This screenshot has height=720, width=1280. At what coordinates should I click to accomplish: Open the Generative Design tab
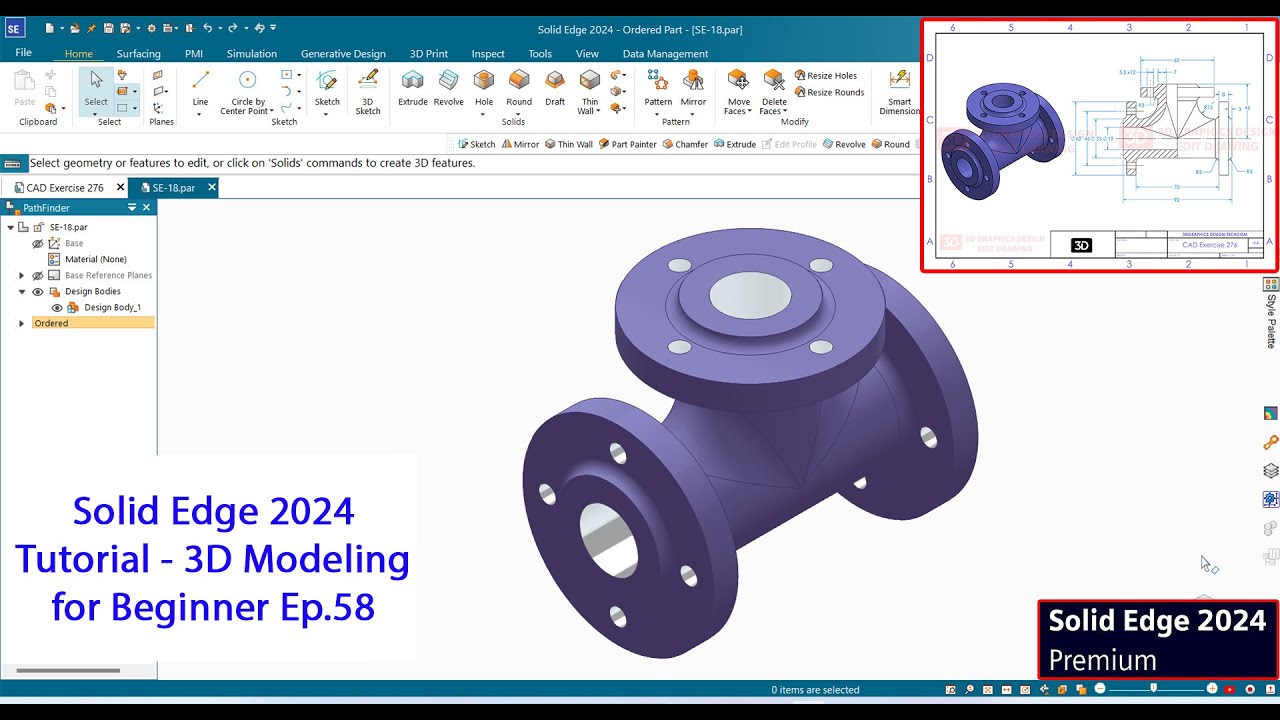point(343,54)
